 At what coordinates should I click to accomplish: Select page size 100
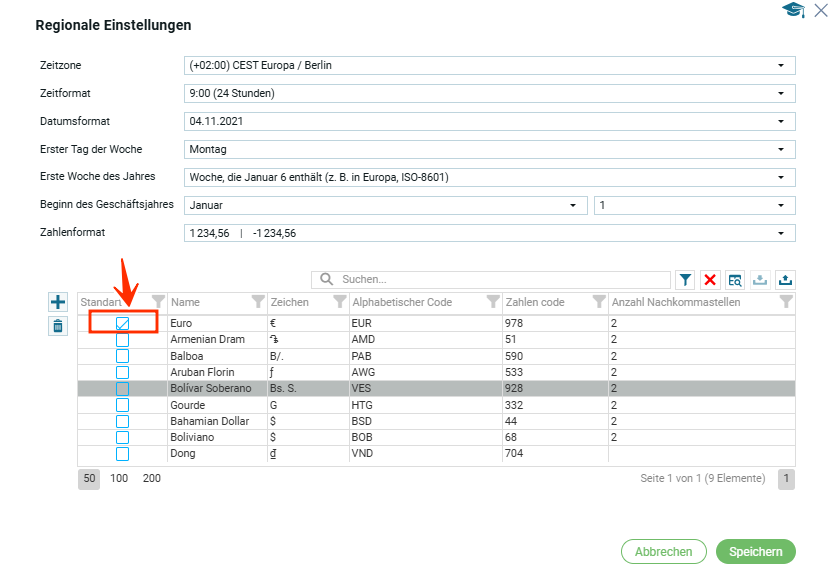pyautogui.click(x=119, y=479)
